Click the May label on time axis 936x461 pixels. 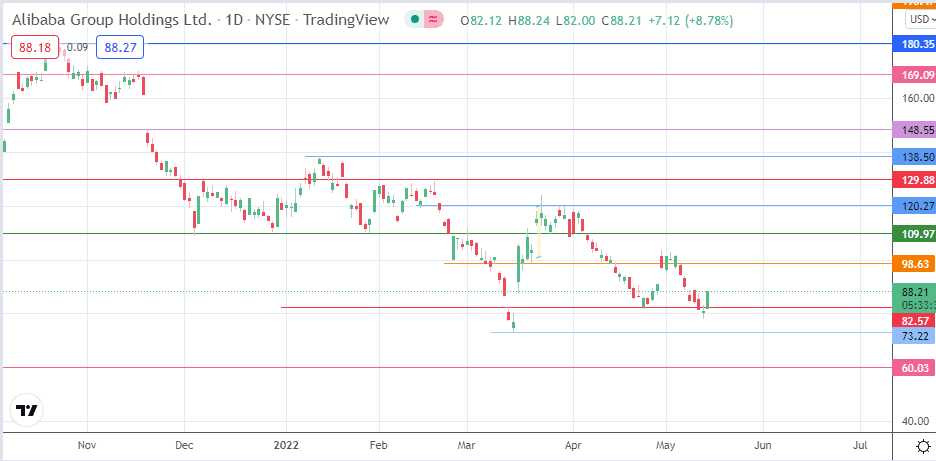click(666, 445)
